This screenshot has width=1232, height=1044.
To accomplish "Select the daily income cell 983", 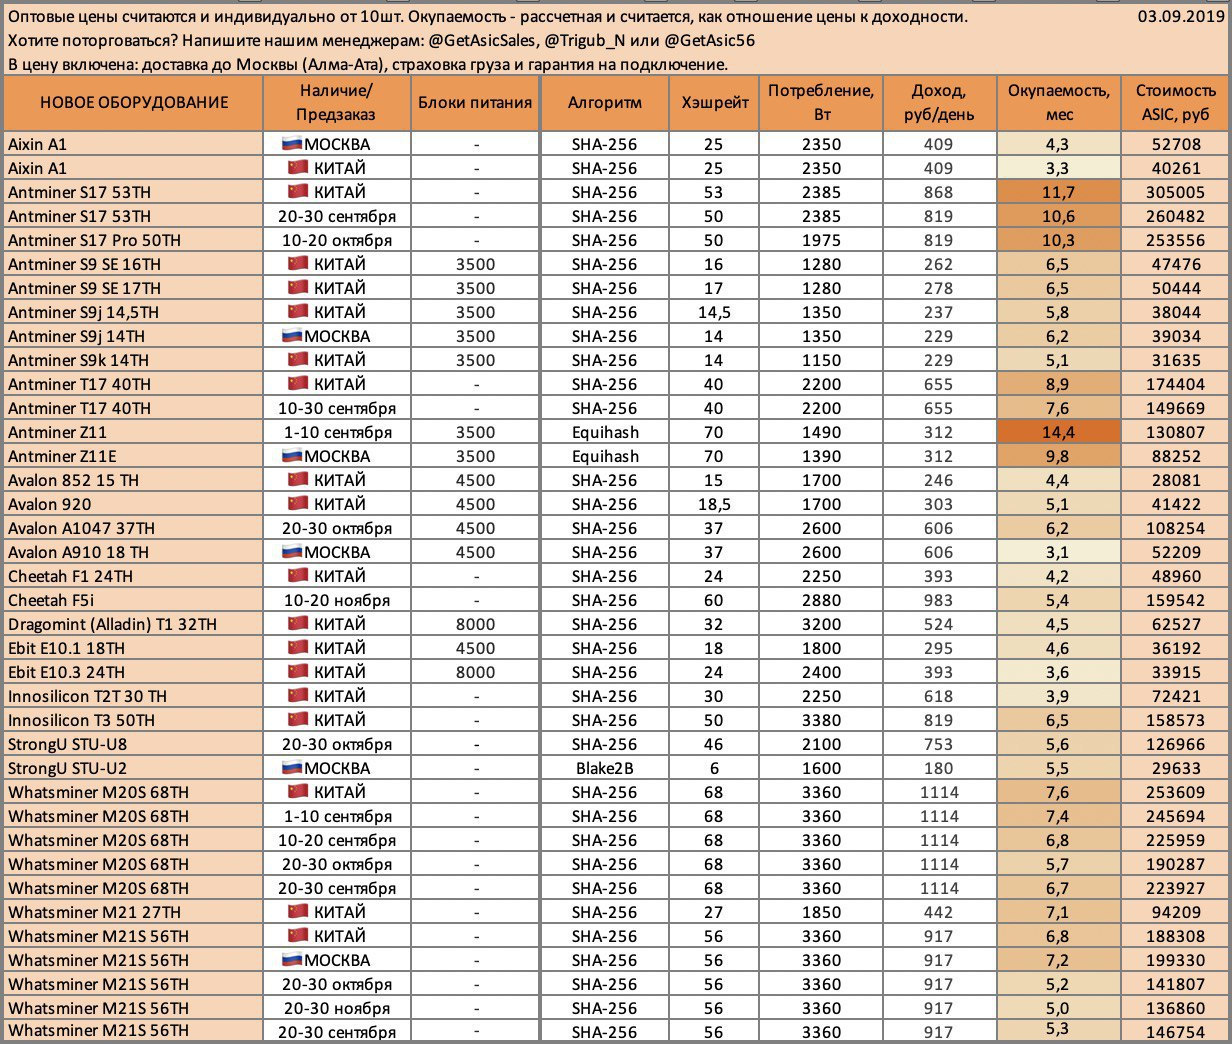I will tap(939, 600).
